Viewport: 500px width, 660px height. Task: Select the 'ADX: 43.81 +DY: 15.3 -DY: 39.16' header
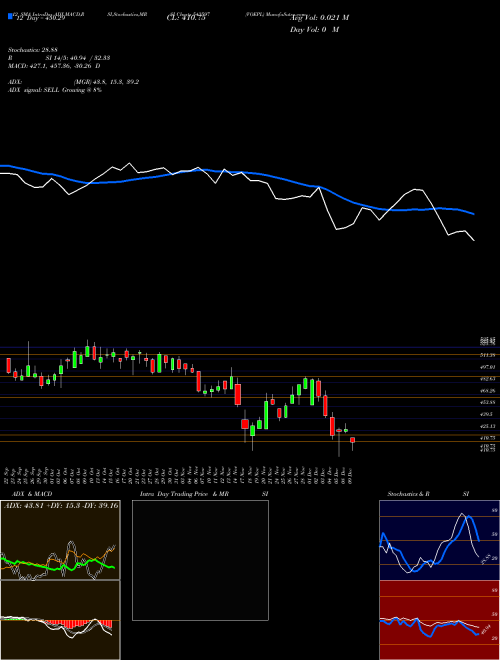click(61, 506)
